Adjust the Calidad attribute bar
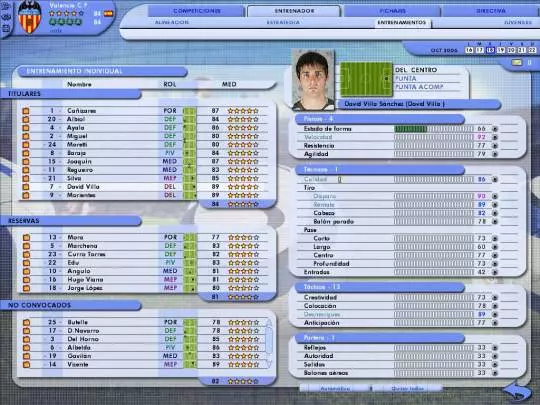Screen dimensions: 540x405 click(434, 179)
